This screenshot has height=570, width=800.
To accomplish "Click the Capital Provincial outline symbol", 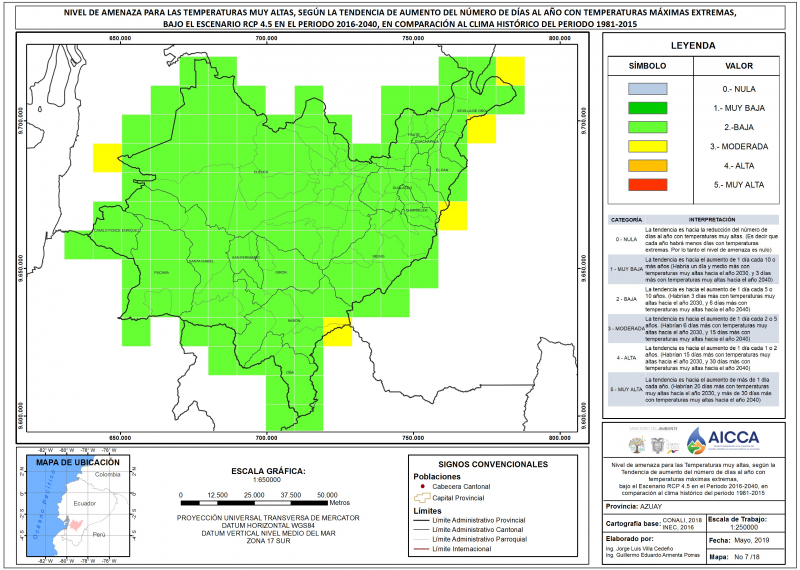I will (x=421, y=498).
